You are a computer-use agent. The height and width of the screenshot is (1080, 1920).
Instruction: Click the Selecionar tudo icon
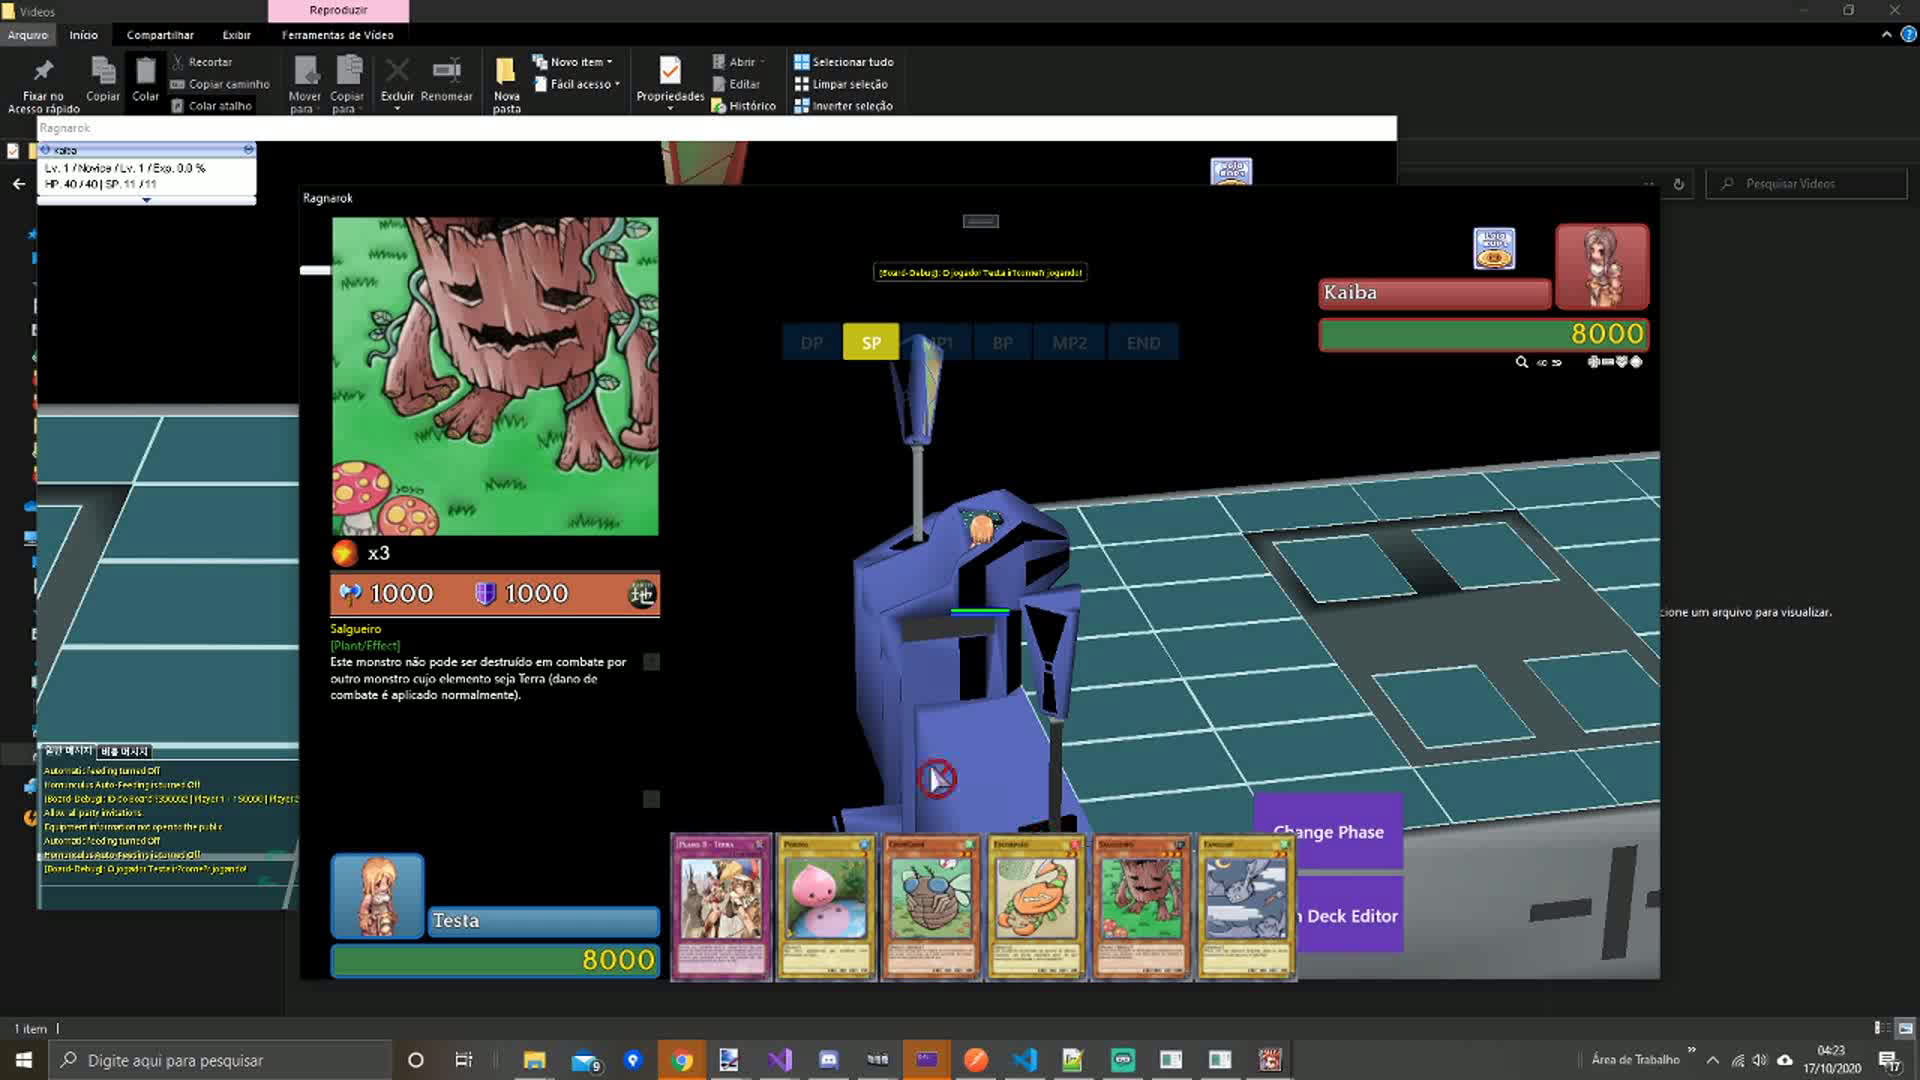click(x=801, y=62)
